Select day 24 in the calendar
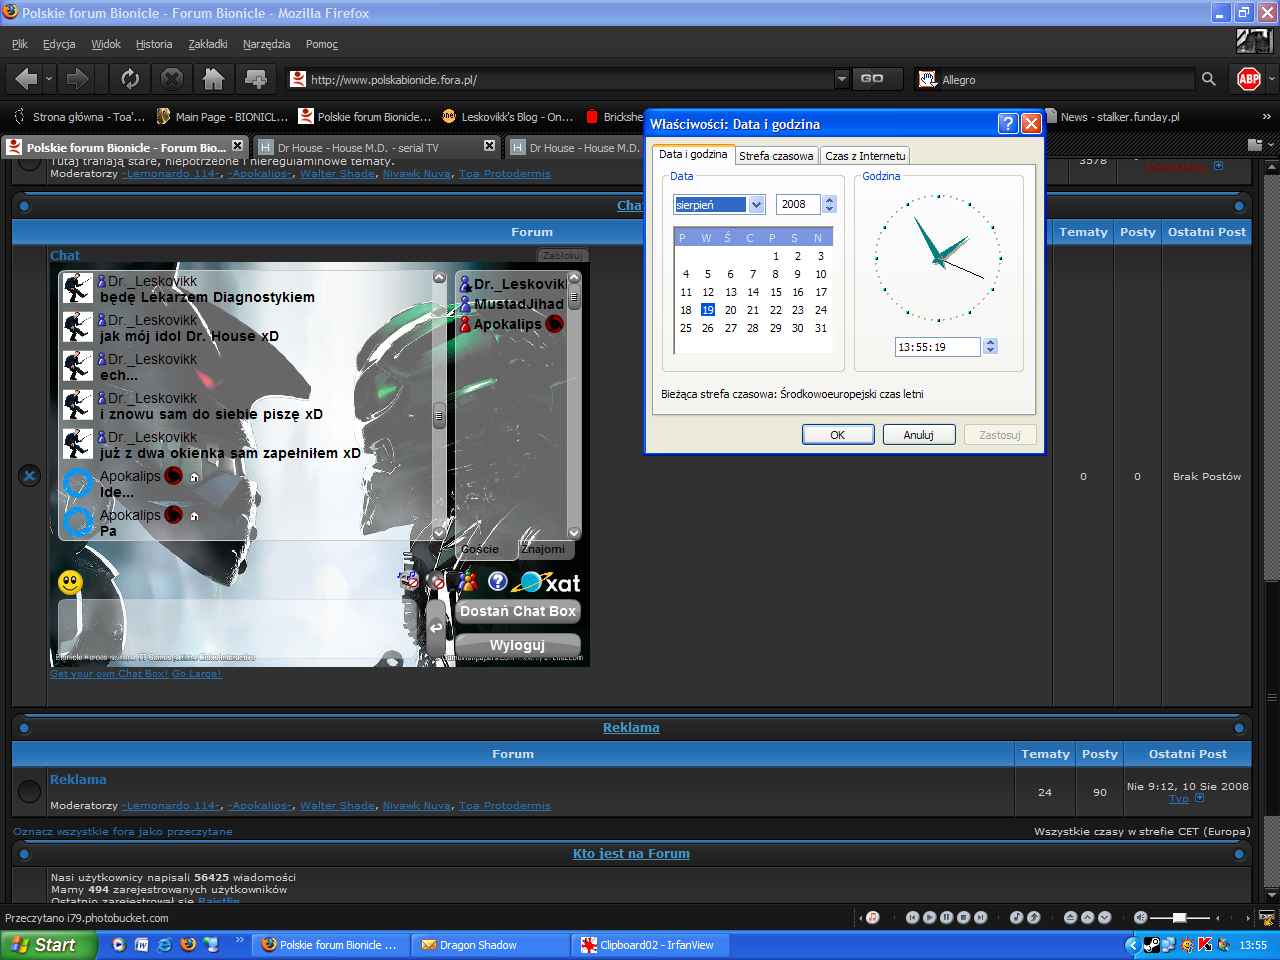 click(x=820, y=310)
